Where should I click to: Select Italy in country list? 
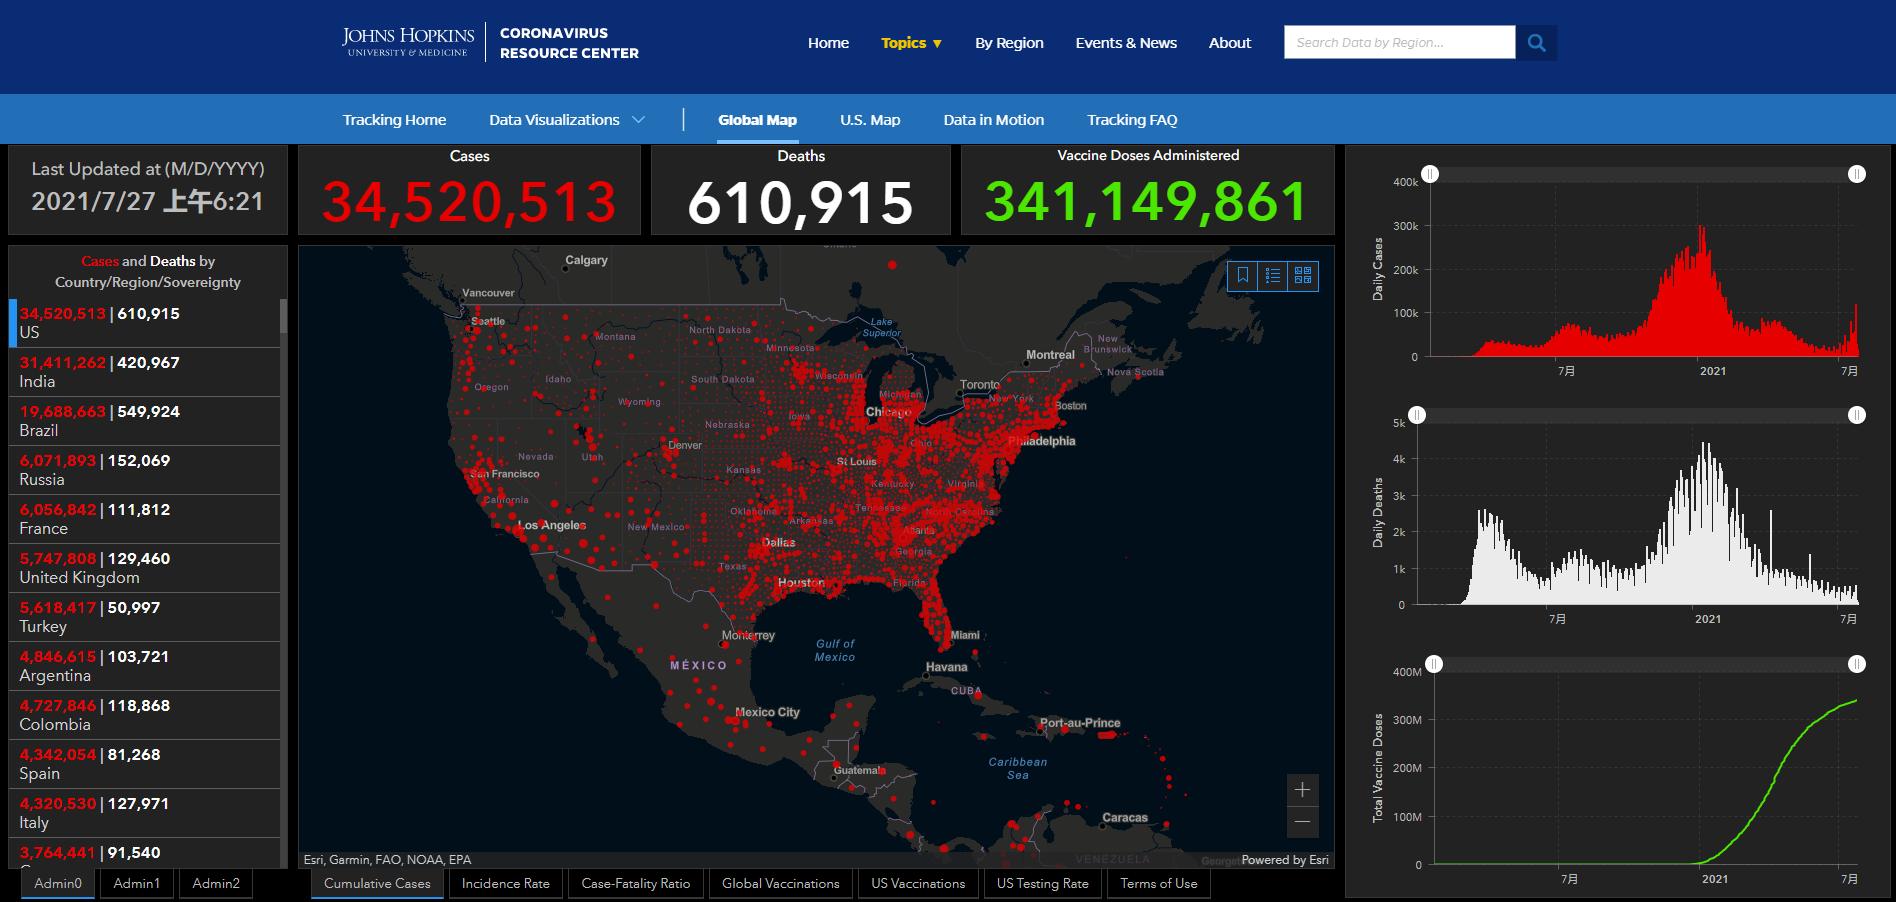coord(145,813)
